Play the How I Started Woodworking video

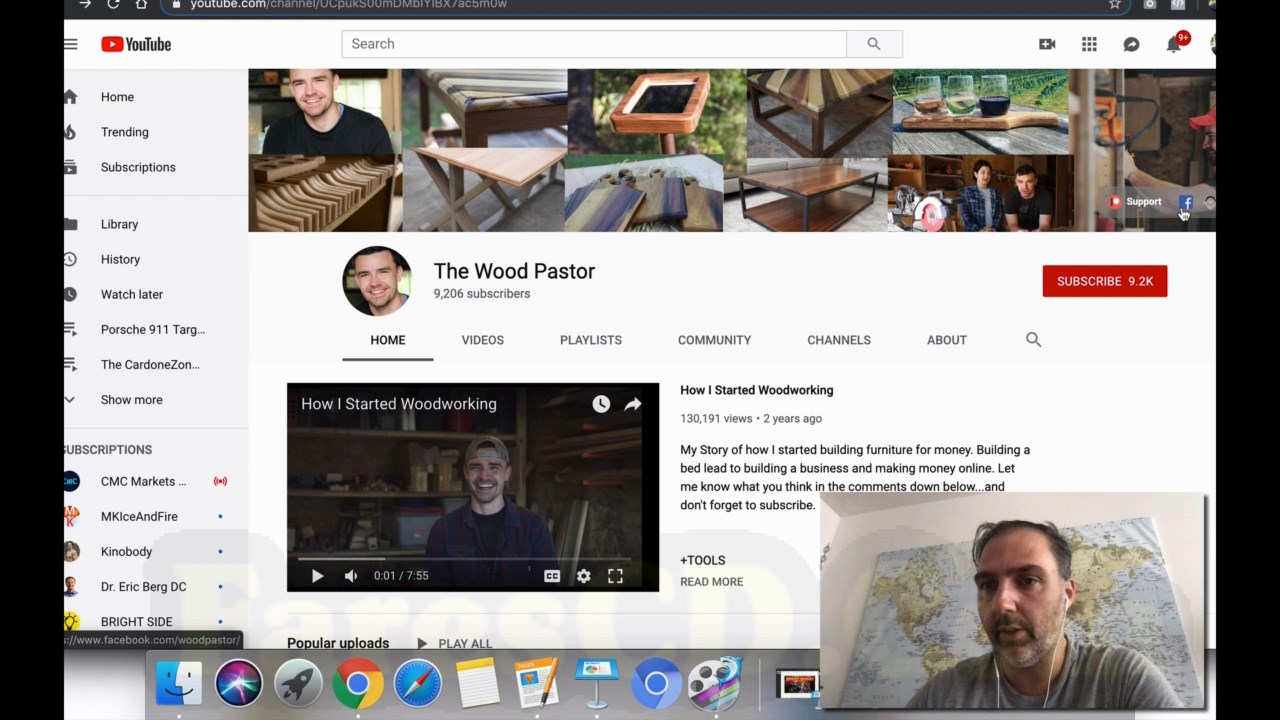317,576
